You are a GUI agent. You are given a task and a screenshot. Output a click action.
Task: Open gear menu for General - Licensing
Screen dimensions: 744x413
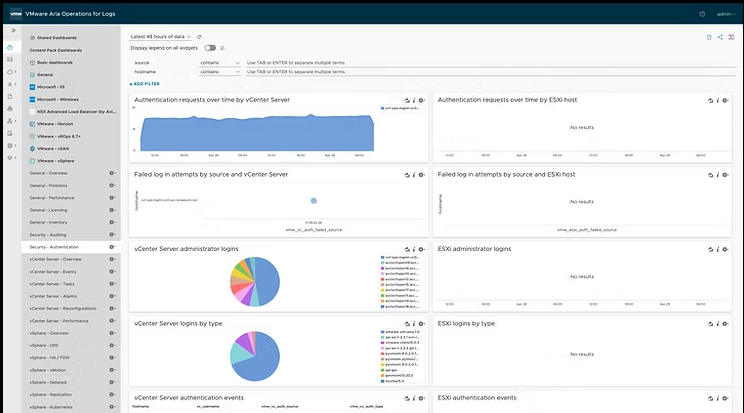112,210
